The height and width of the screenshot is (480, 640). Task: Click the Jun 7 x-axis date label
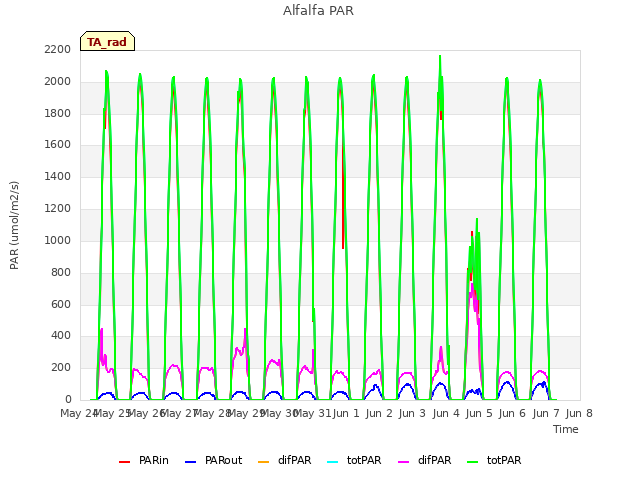click(x=546, y=413)
